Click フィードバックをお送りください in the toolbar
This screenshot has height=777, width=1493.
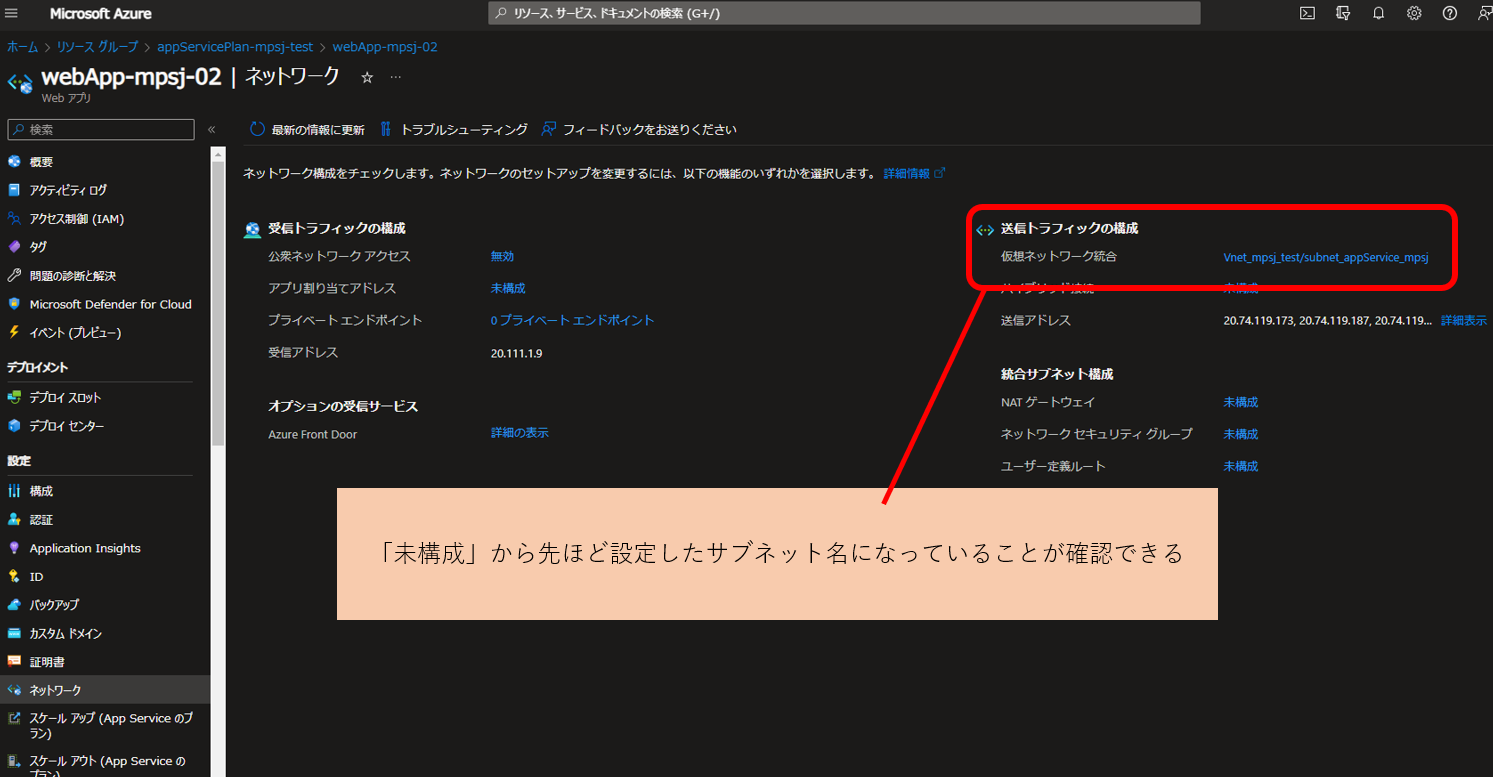(639, 129)
